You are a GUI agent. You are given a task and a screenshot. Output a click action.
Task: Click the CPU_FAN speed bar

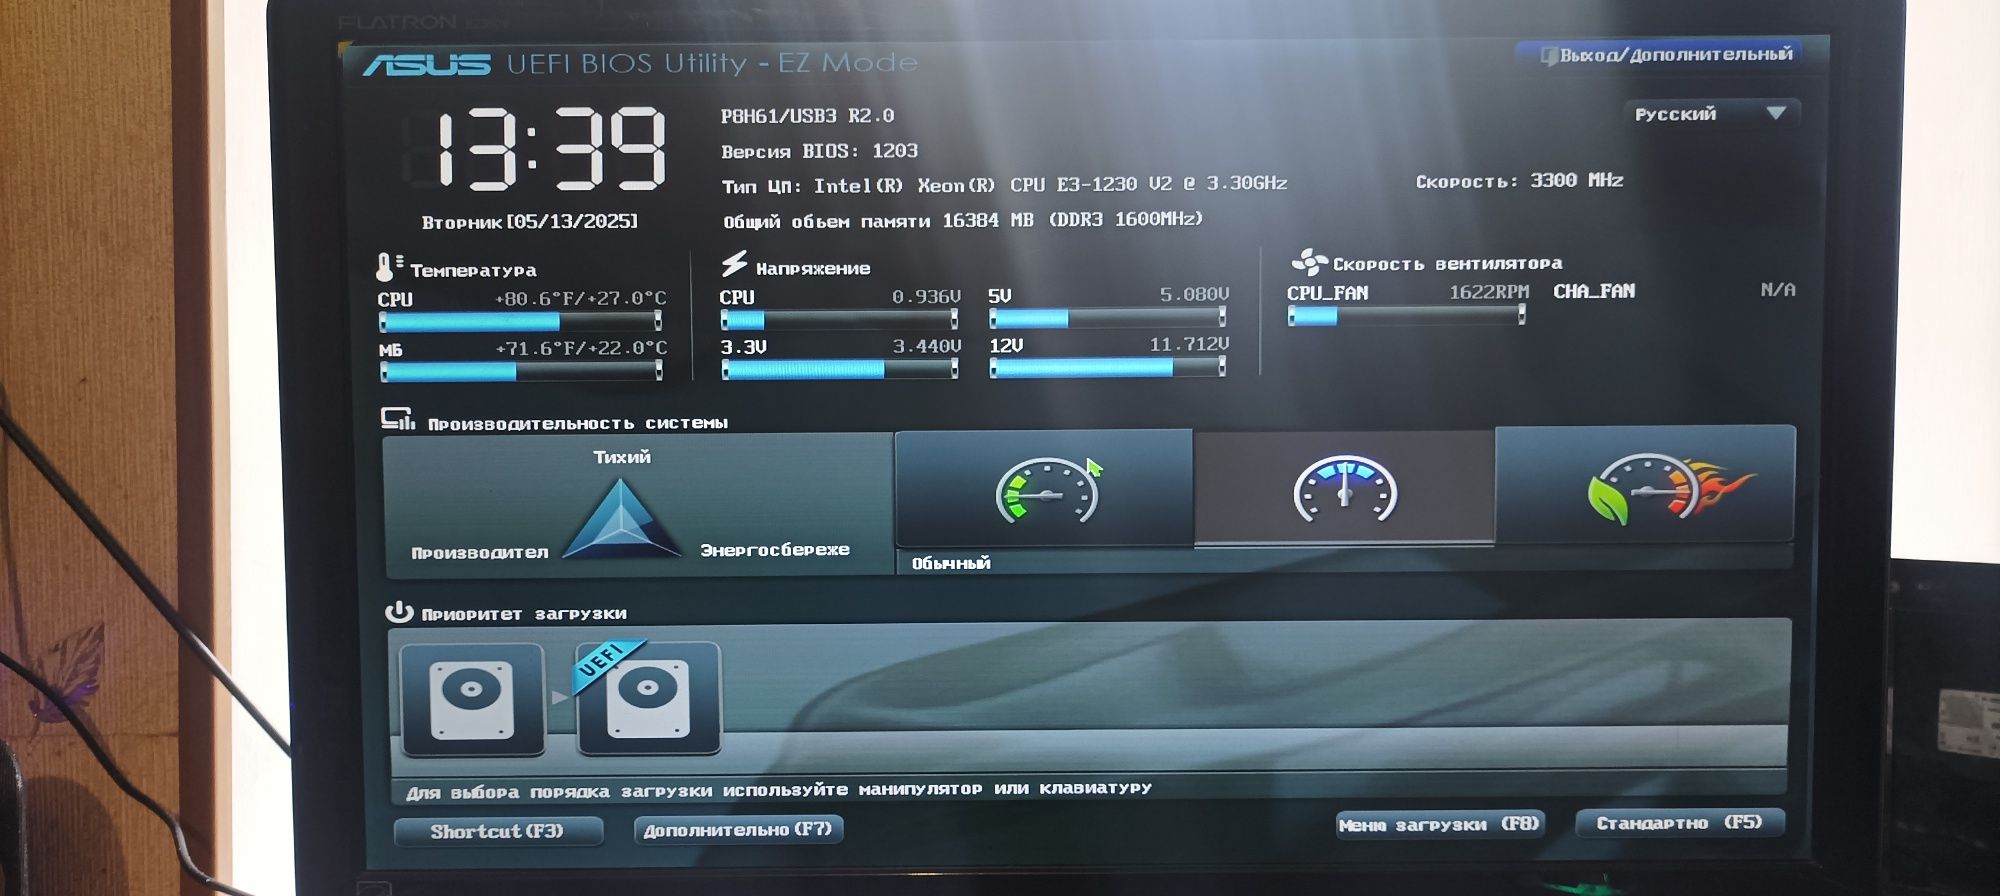click(1406, 315)
